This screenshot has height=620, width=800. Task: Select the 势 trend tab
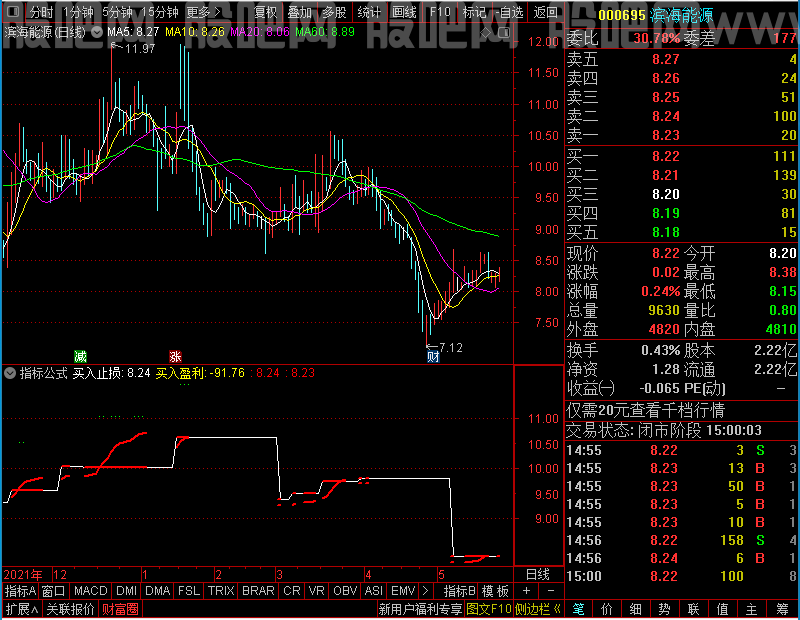[664, 609]
